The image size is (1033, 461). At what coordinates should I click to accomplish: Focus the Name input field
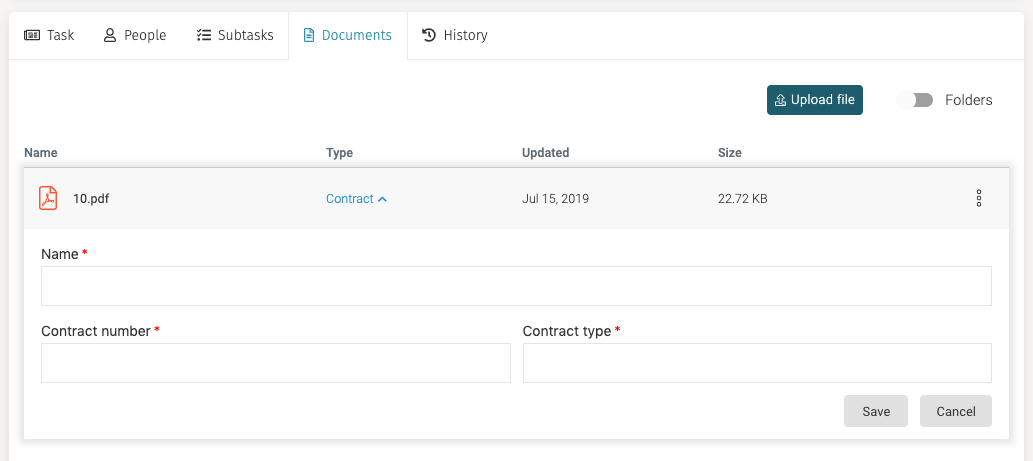tap(516, 286)
